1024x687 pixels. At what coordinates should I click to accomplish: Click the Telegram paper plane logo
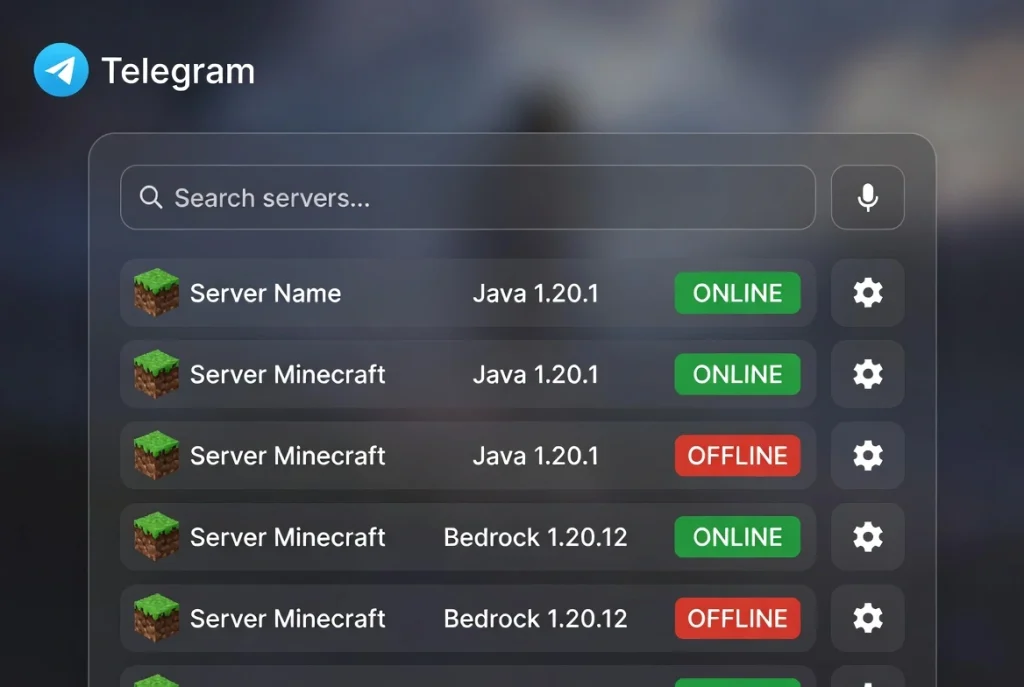pos(61,70)
